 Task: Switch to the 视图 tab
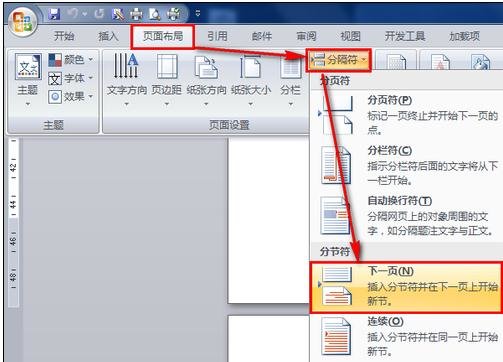coord(350,36)
